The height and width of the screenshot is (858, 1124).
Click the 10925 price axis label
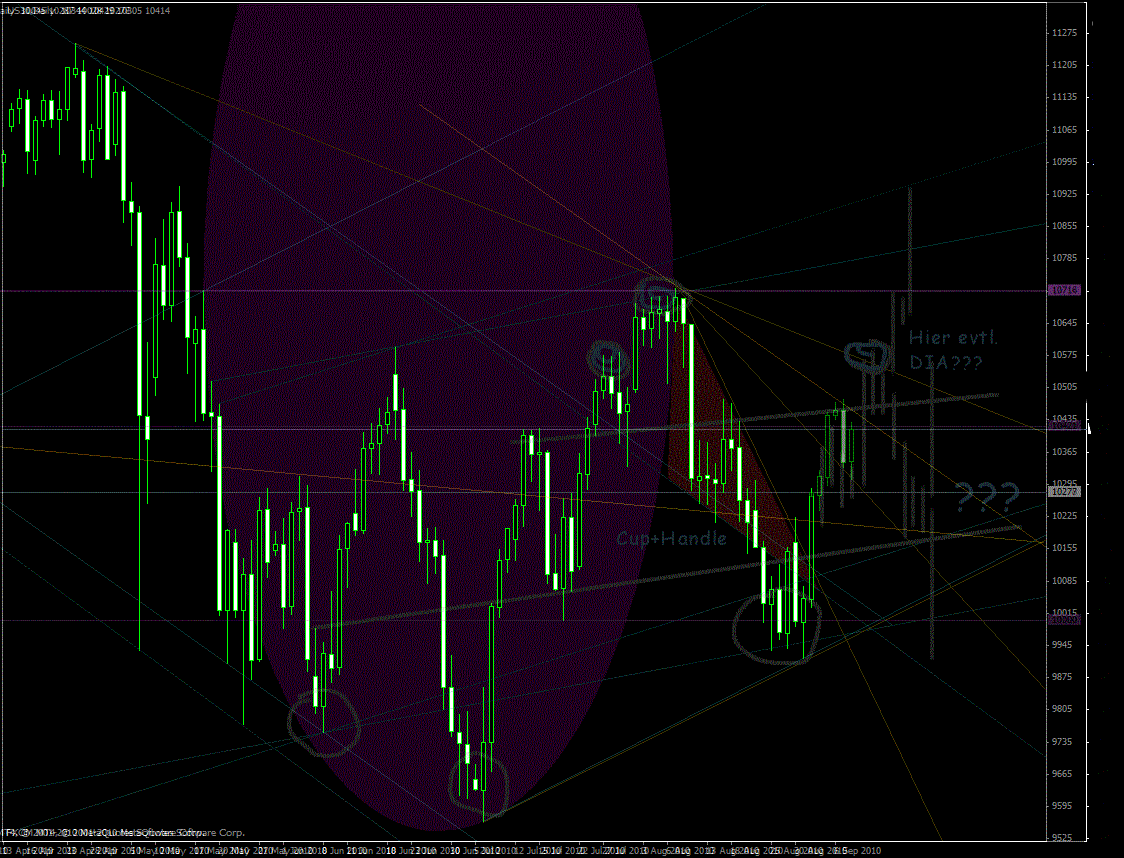point(1065,194)
